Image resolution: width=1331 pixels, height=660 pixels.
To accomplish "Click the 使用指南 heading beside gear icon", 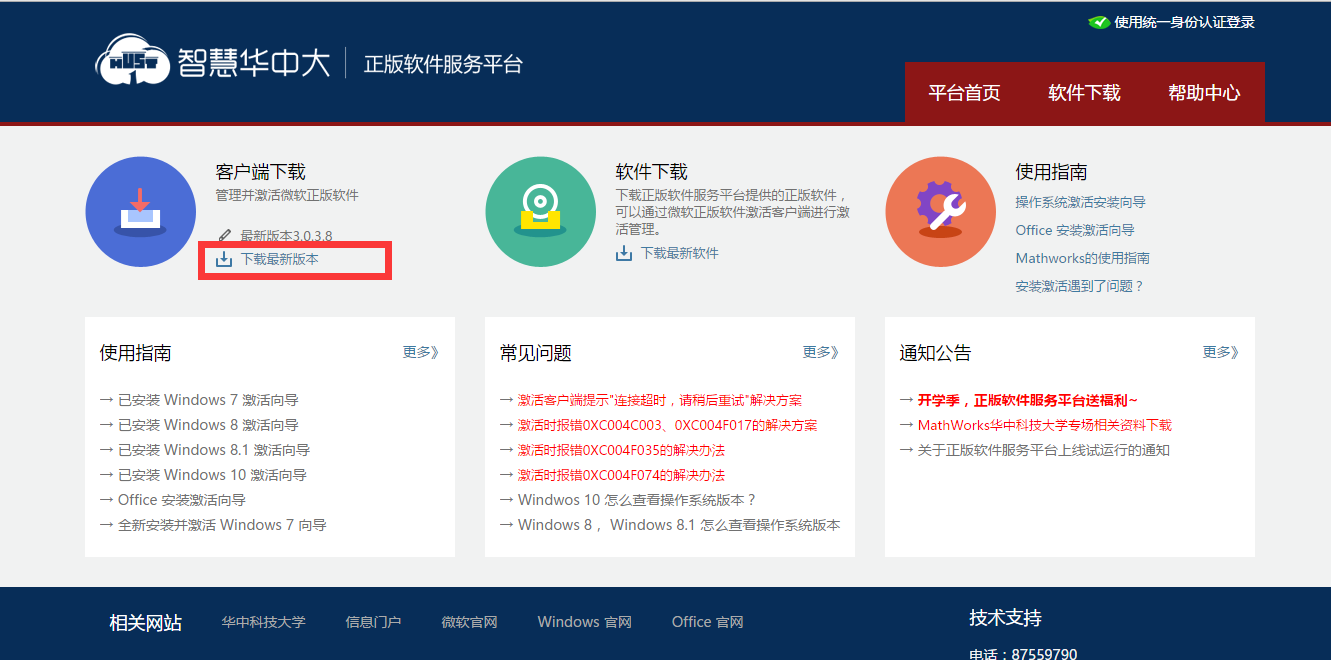I will pos(1051,172).
